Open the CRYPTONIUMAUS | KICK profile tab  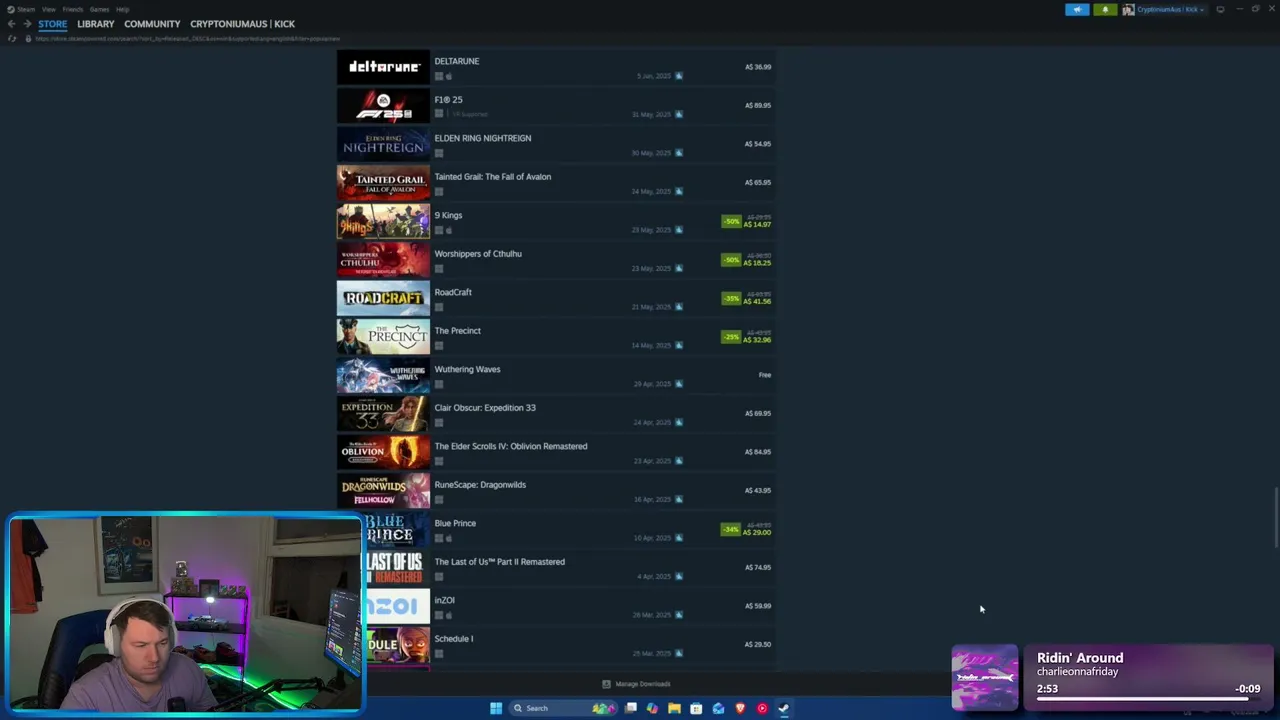pyautogui.click(x=243, y=24)
